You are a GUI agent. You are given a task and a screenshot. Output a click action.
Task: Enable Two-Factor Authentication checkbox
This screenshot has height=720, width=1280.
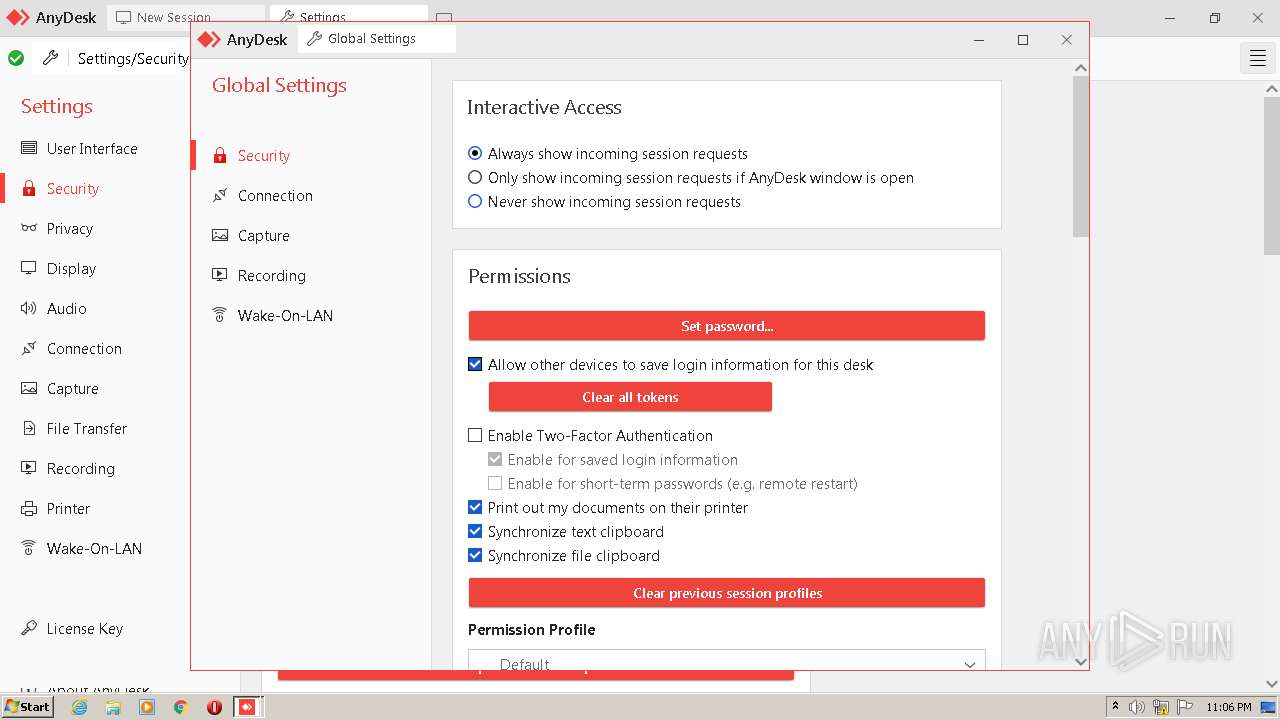pyautogui.click(x=475, y=435)
